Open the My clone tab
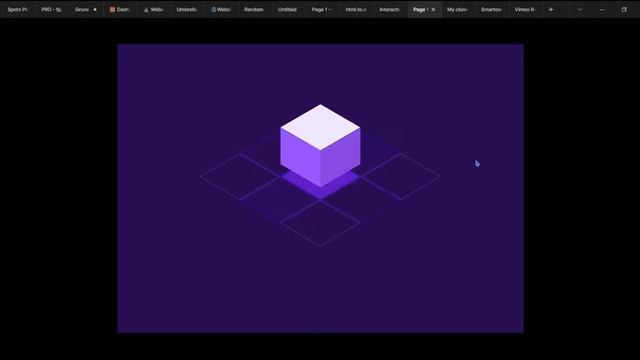 (x=457, y=9)
